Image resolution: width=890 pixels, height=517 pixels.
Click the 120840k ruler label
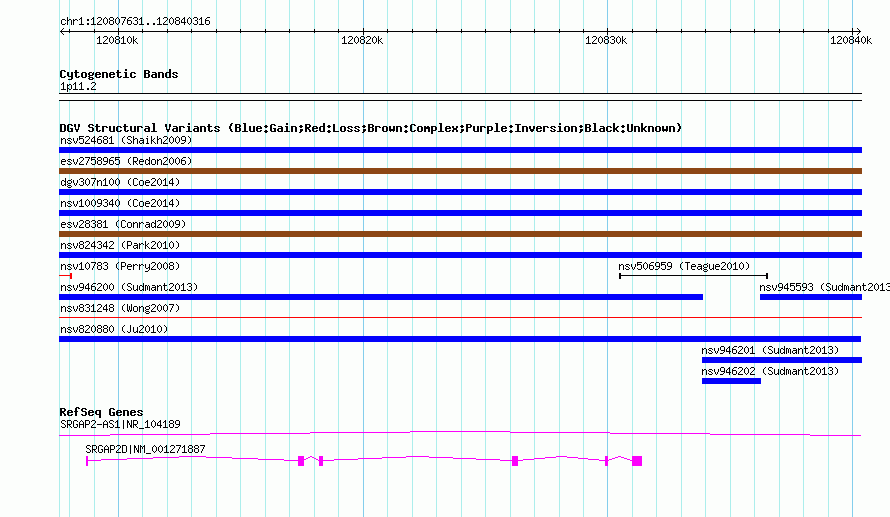click(x=851, y=40)
